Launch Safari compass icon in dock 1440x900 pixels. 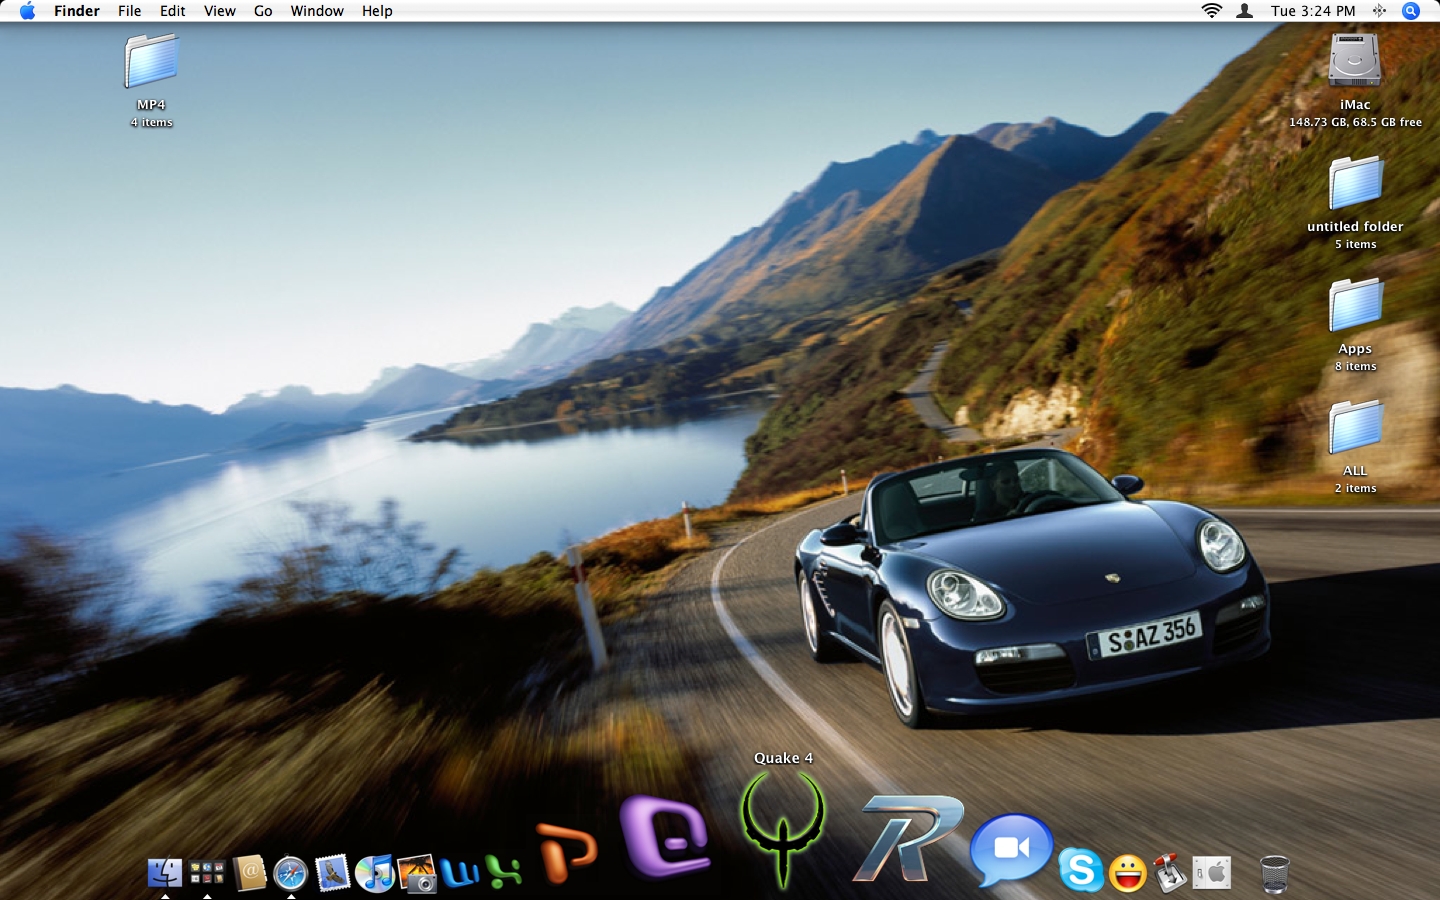pos(291,873)
